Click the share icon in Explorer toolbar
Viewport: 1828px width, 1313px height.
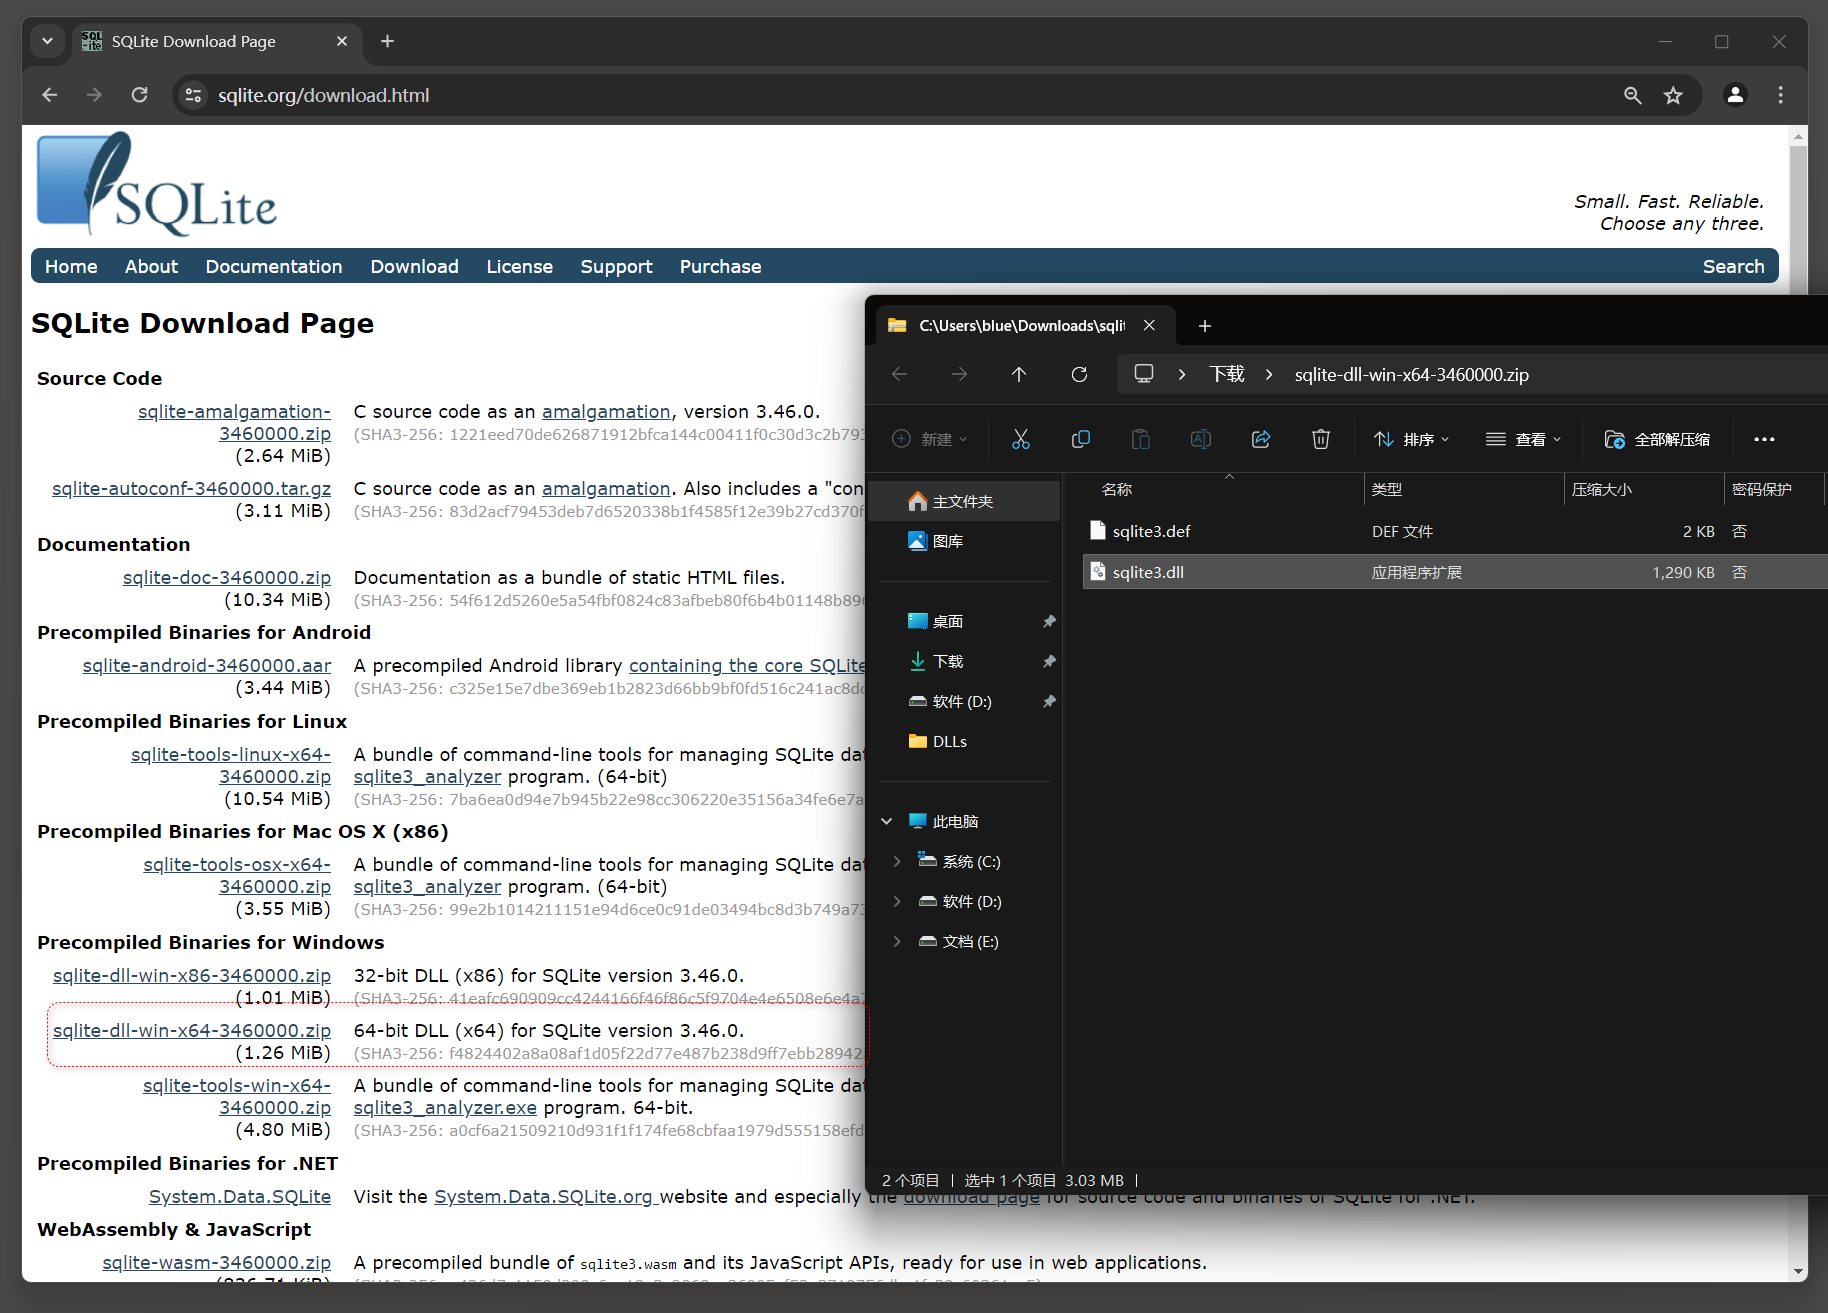(1260, 439)
